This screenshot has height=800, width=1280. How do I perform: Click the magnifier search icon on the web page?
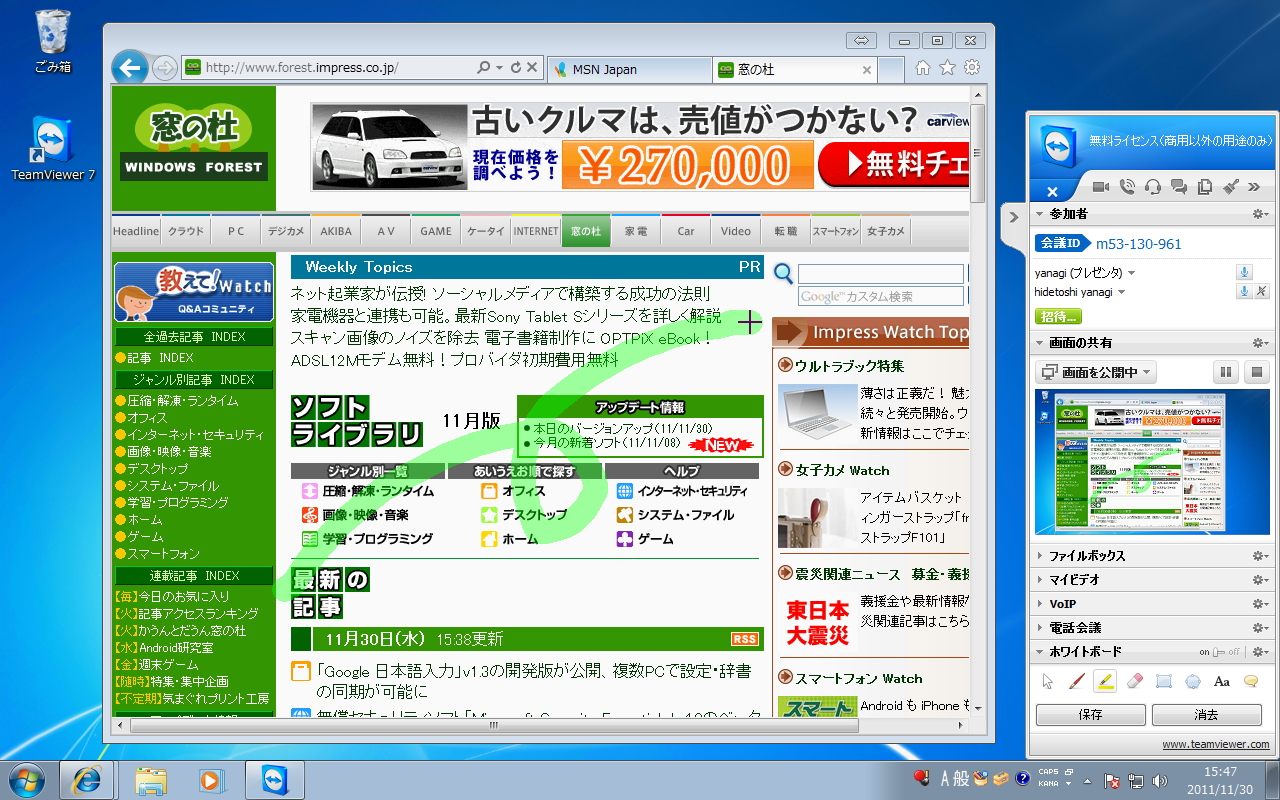[x=783, y=274]
